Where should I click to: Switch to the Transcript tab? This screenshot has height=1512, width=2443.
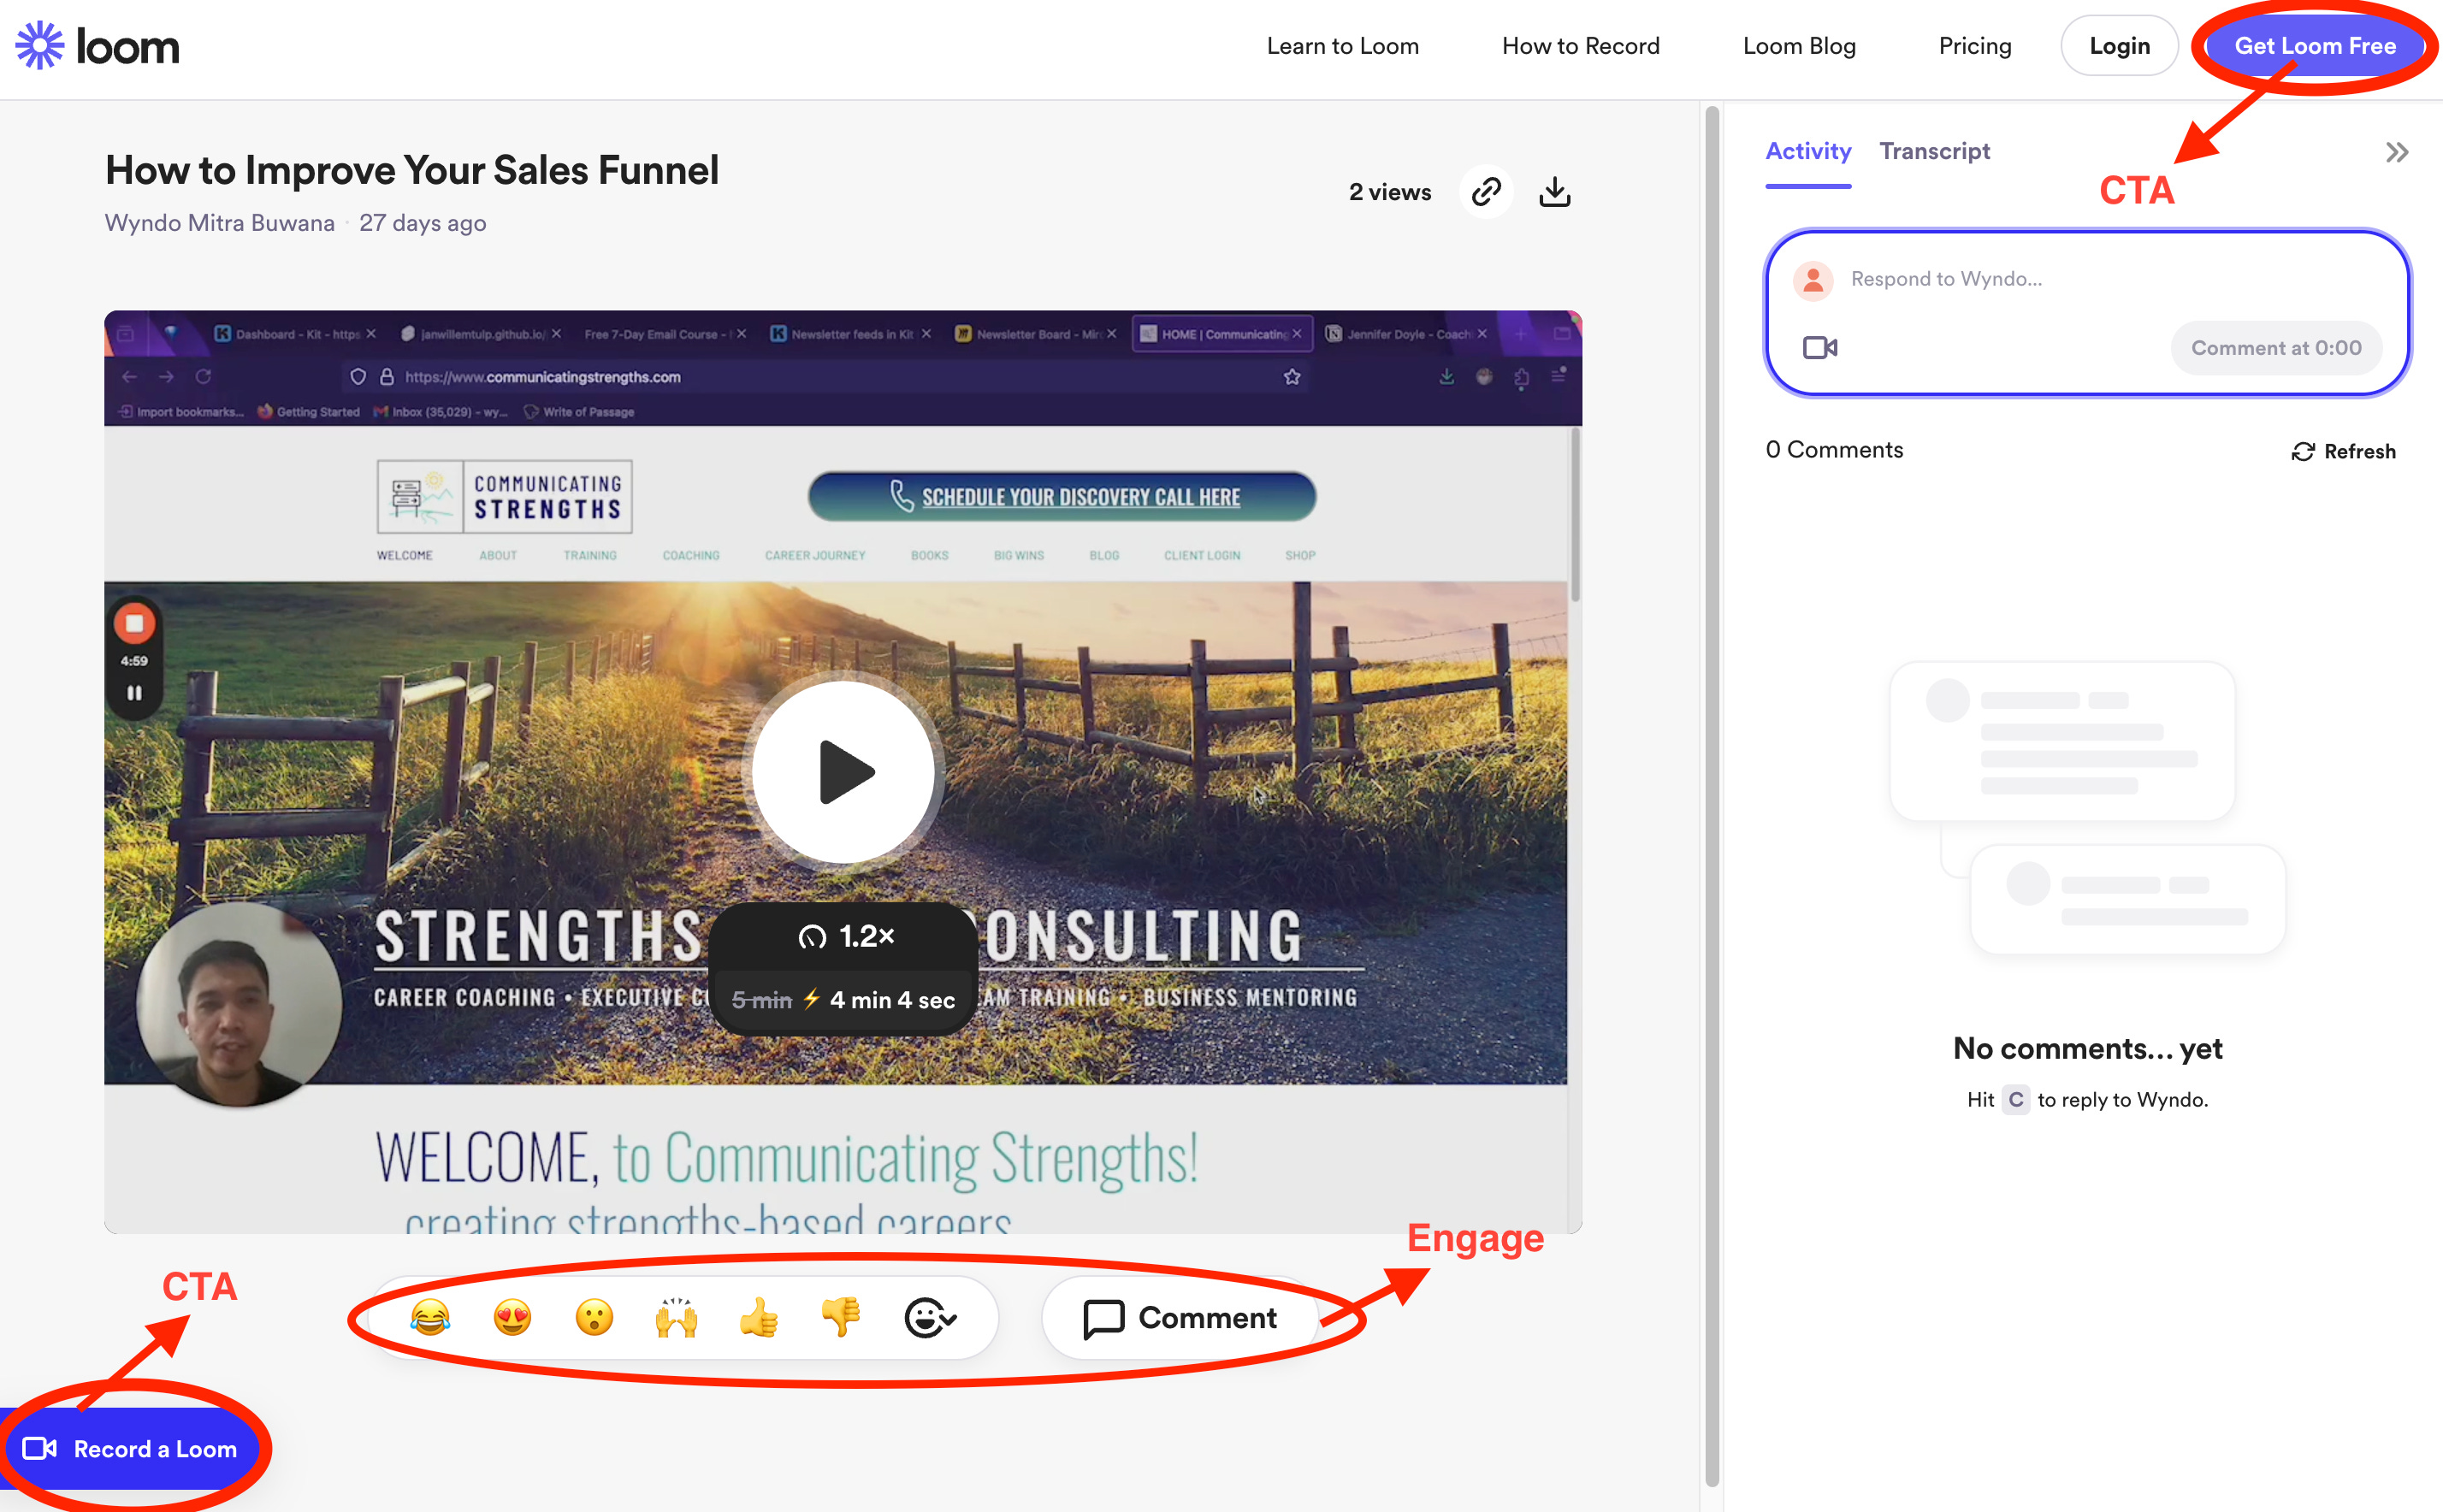1934,152
